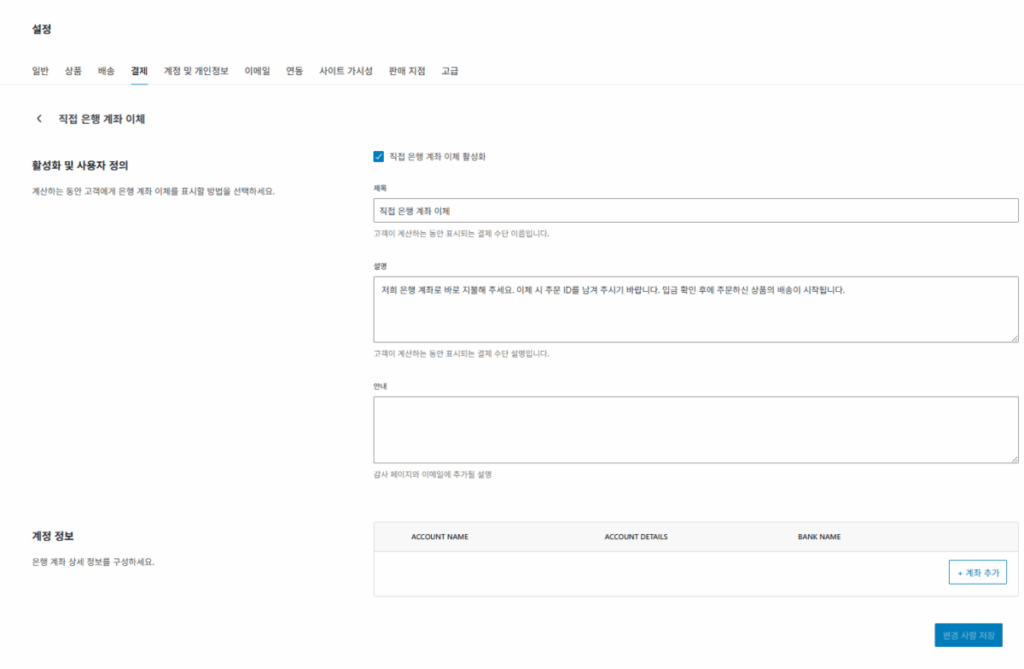Select the 연동 settings tab

(293, 71)
